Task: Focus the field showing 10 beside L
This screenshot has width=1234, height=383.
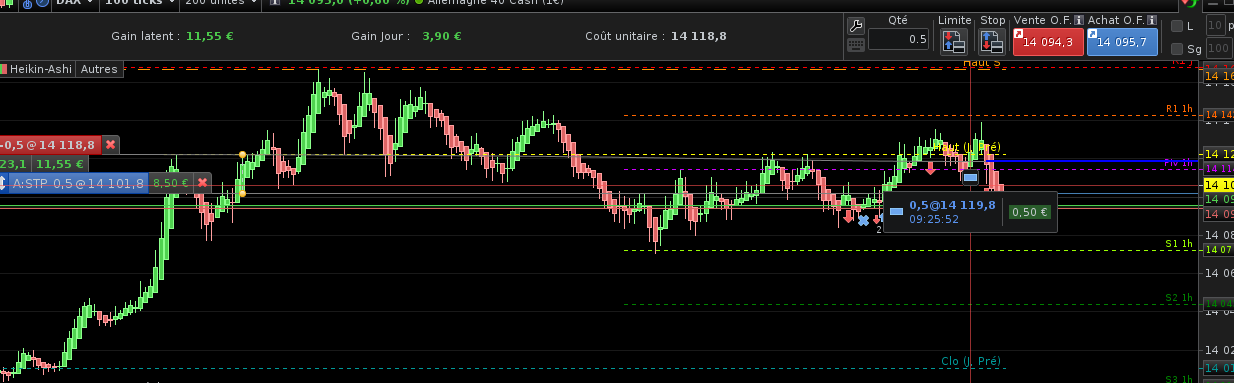Action: tap(1216, 26)
